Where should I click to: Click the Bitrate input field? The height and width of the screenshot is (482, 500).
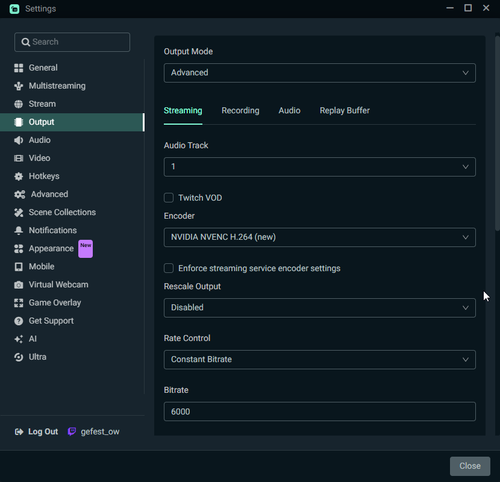320,411
